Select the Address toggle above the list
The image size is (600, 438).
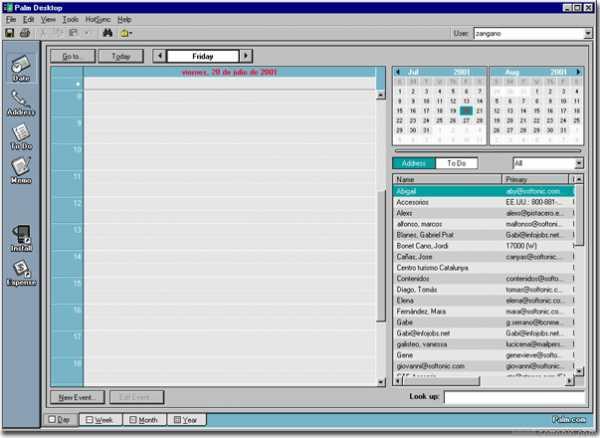414,163
